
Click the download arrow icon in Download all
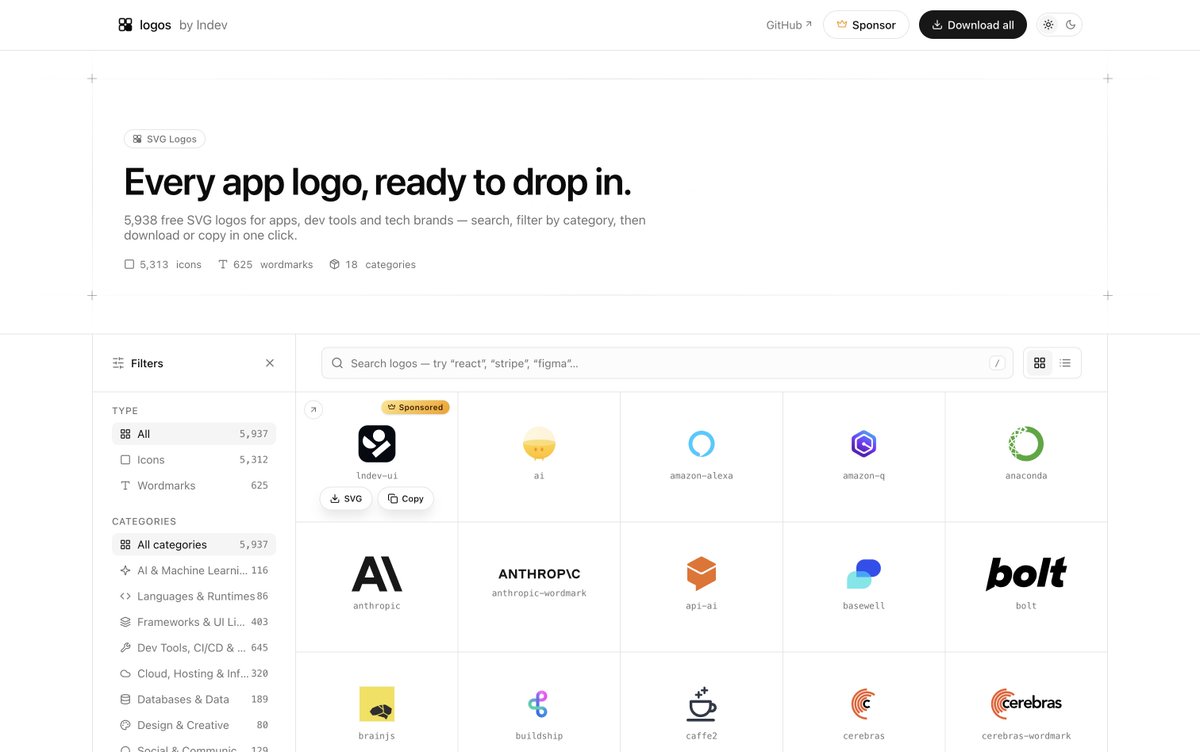point(937,25)
